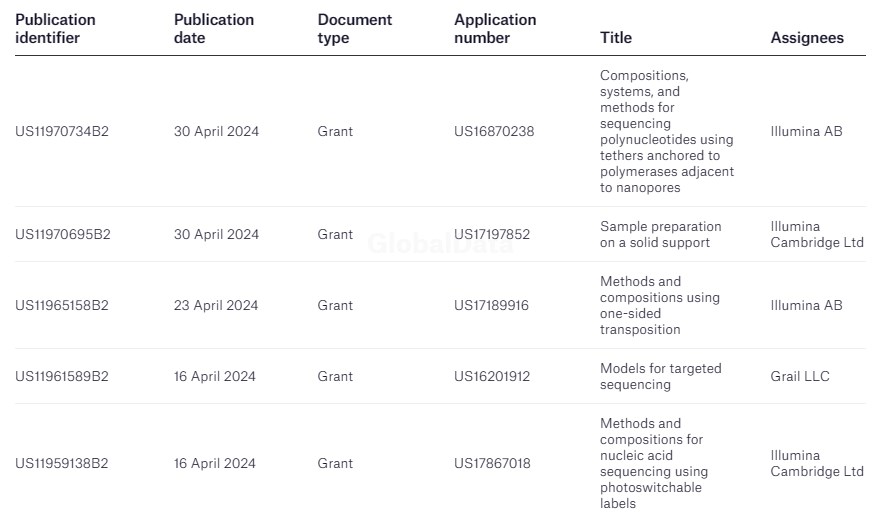
Task: Select publication identifier US11965158B2
Action: pyautogui.click(x=62, y=305)
